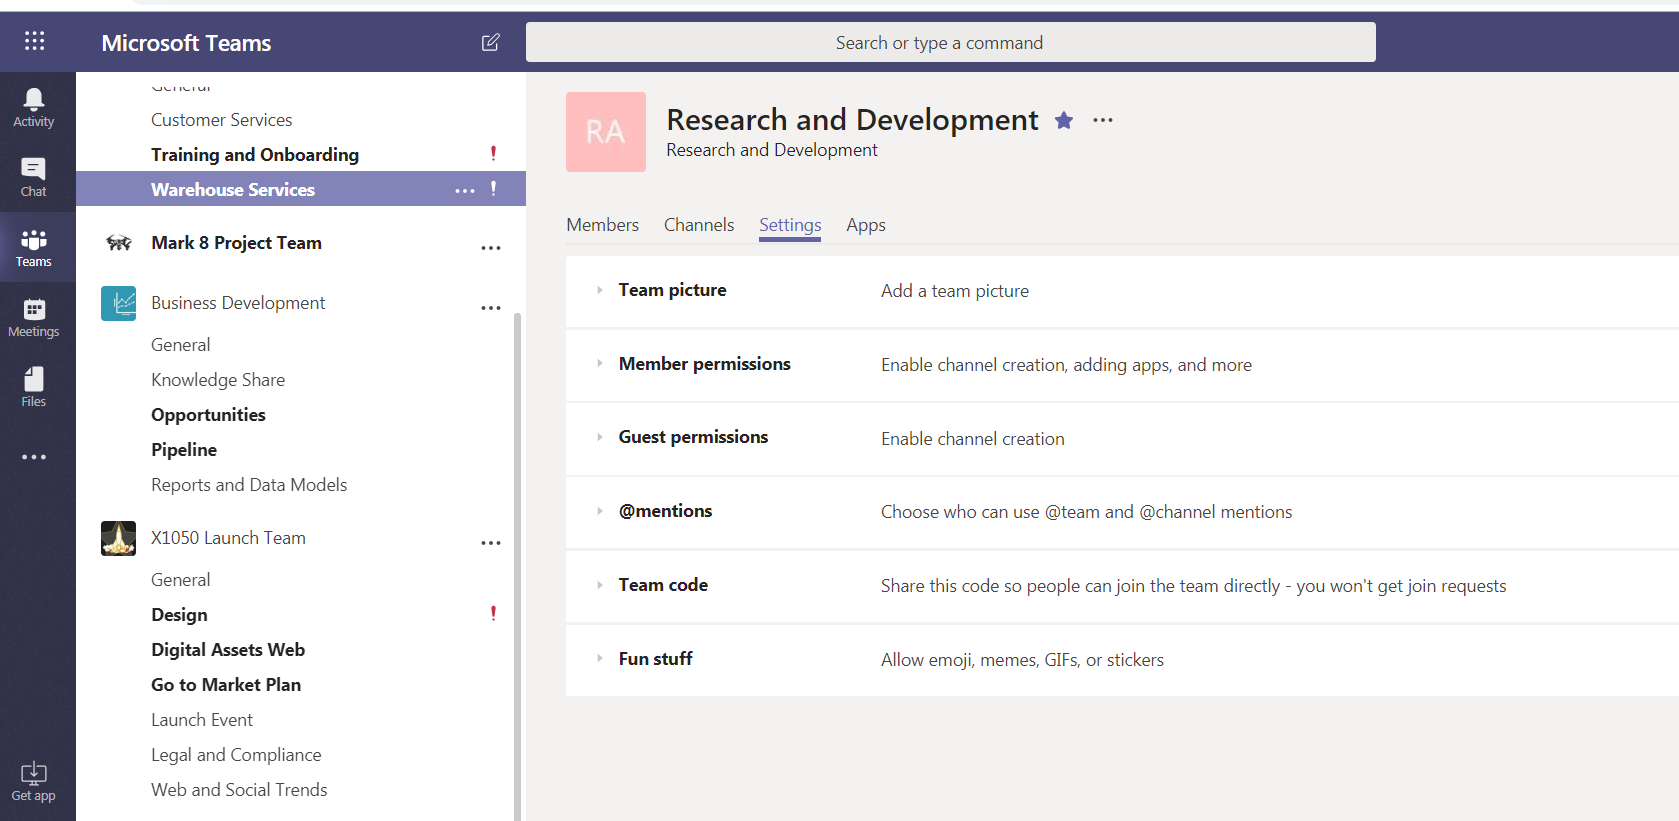The image size is (1679, 821).
Task: Open Mark 8 Project Team
Action: click(236, 243)
